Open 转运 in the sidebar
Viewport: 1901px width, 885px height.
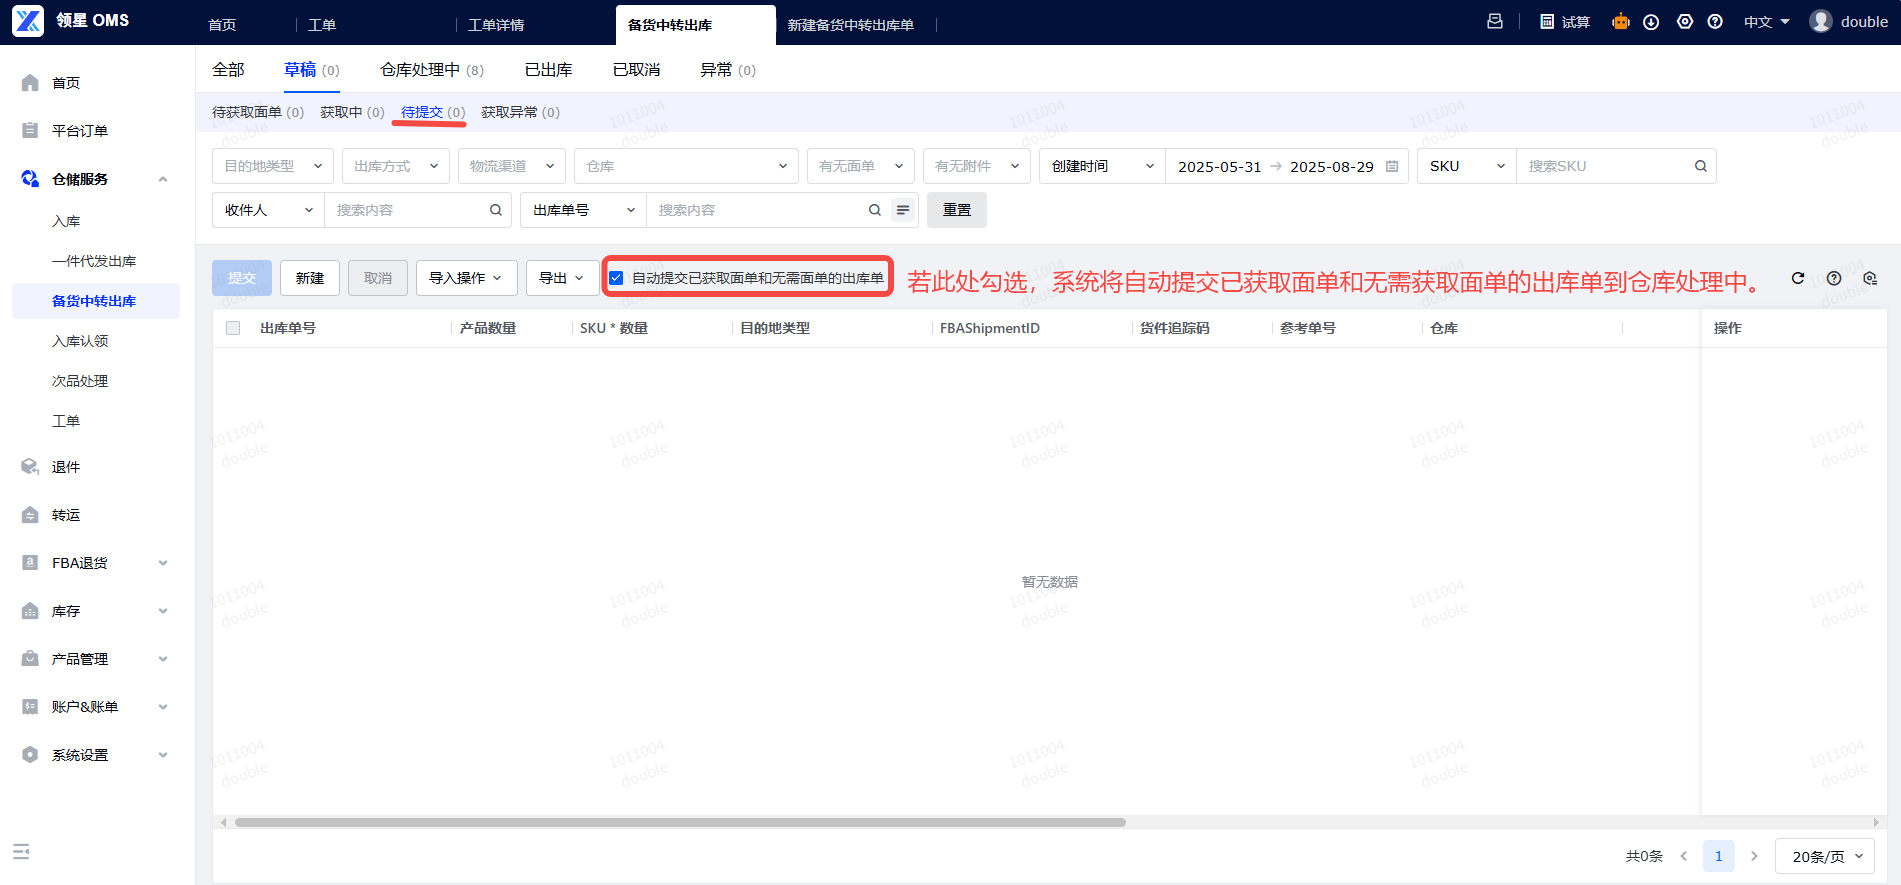click(x=66, y=515)
